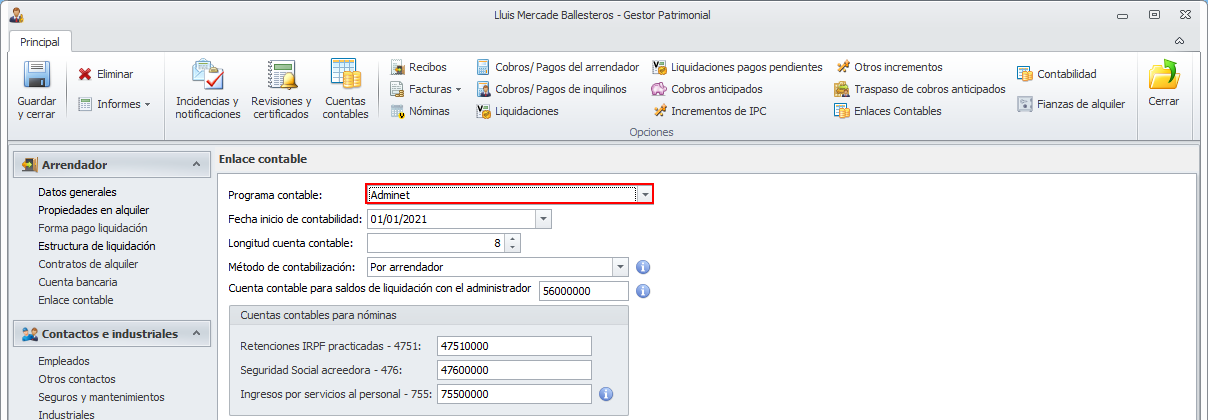Expand the Método de contabilización combo box

tap(620, 267)
